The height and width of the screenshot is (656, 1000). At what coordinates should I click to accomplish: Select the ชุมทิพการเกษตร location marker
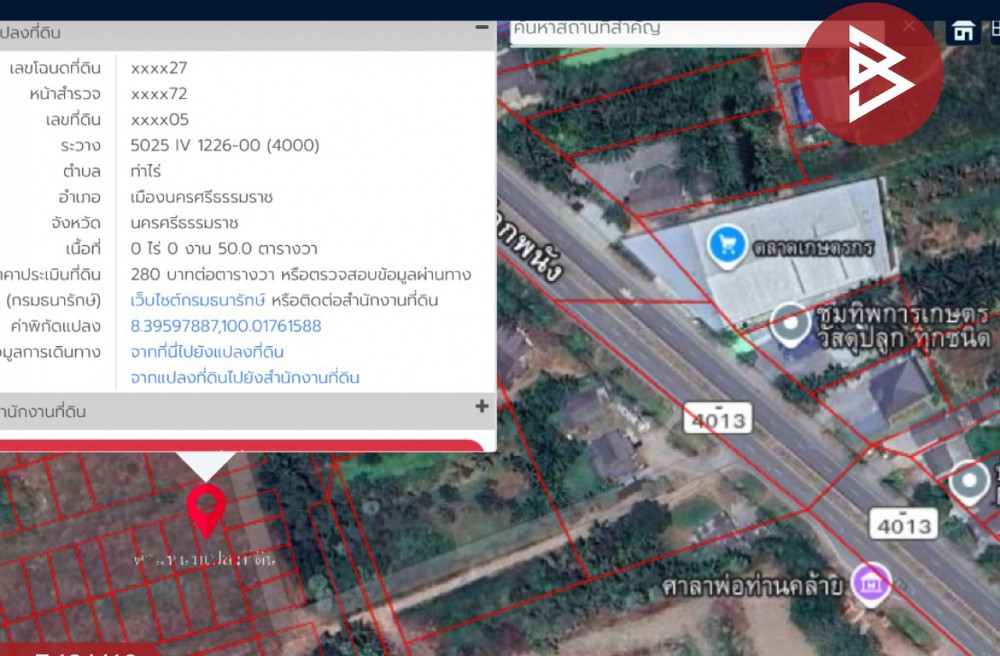[x=791, y=323]
